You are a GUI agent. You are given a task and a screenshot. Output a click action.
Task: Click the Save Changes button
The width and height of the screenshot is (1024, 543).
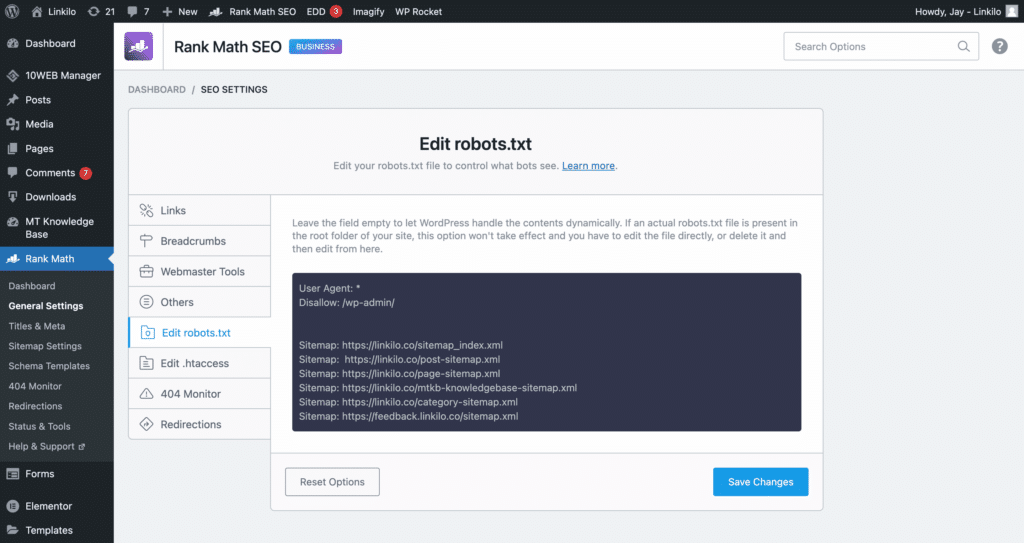point(761,482)
